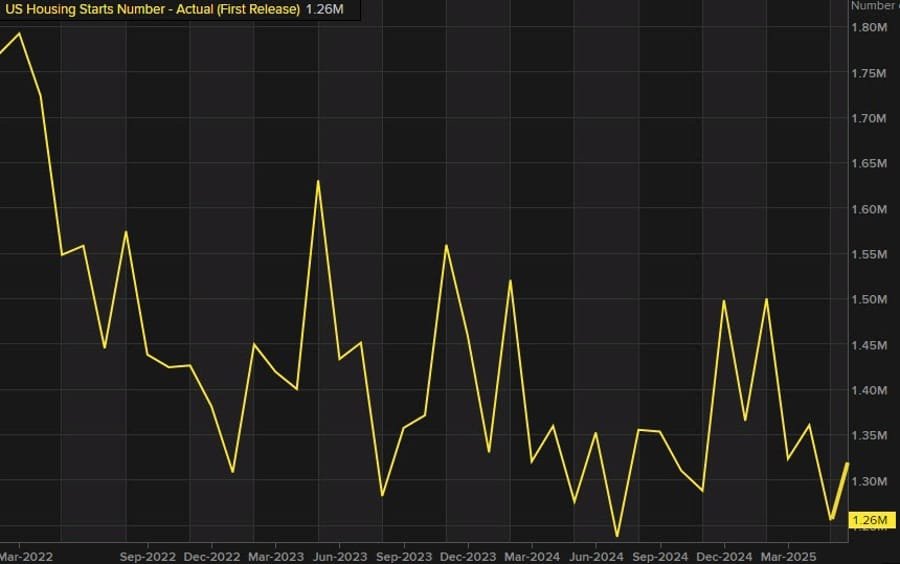Pick the Mar-2025 x-axis date label
The height and width of the screenshot is (564, 900).
[788, 553]
